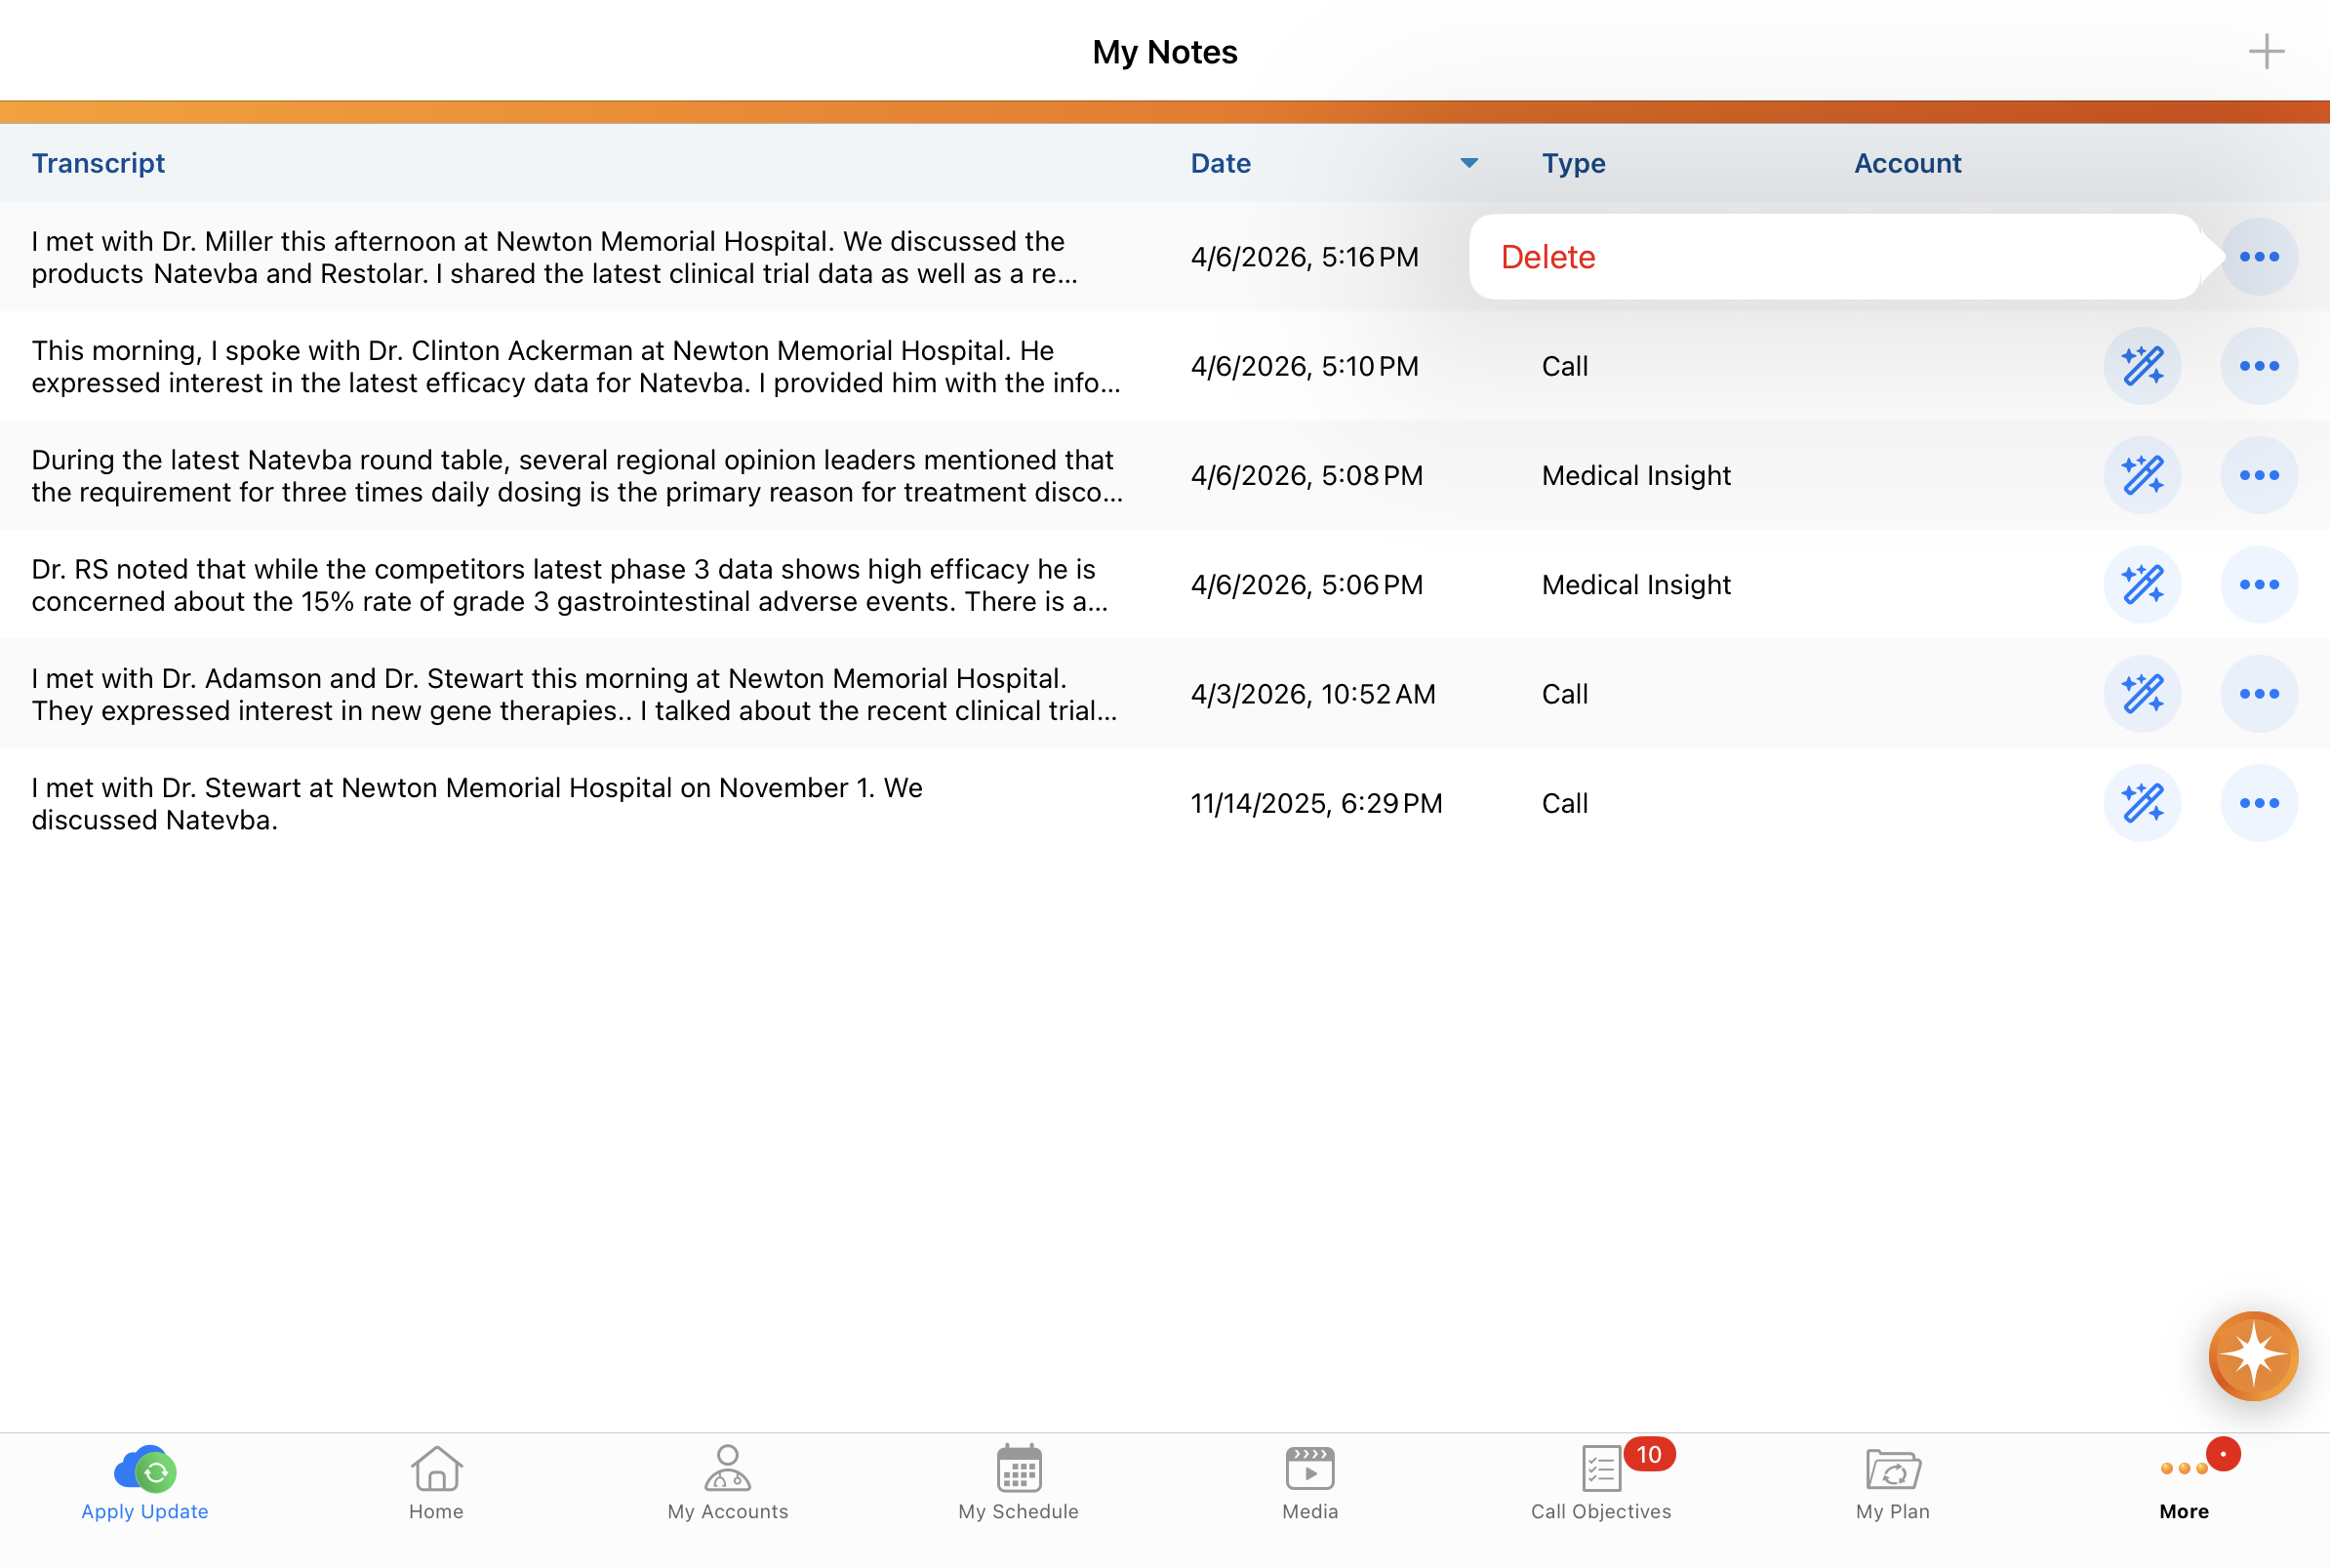Viewport: 2330px width, 1568px height.
Task: Tap the plus icon to add note
Action: (2265, 51)
